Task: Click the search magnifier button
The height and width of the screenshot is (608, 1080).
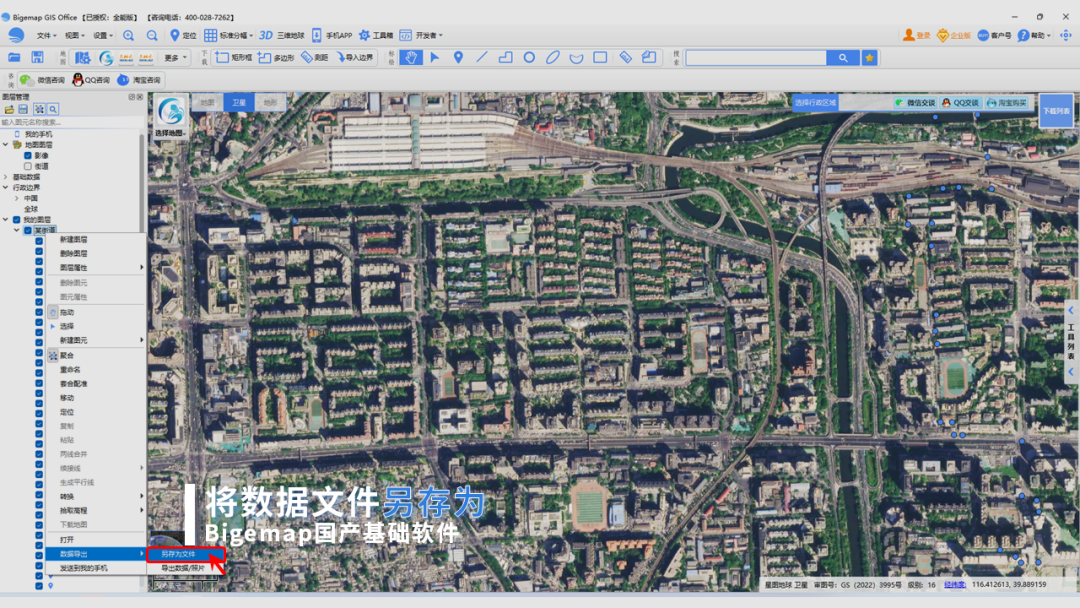Action: [x=843, y=58]
